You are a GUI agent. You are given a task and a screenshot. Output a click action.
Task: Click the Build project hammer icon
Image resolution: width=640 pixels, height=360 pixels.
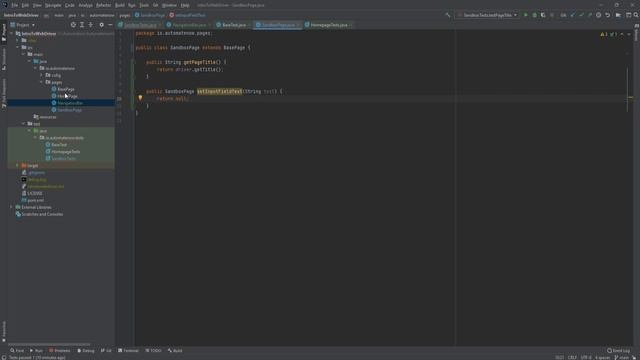point(448,15)
